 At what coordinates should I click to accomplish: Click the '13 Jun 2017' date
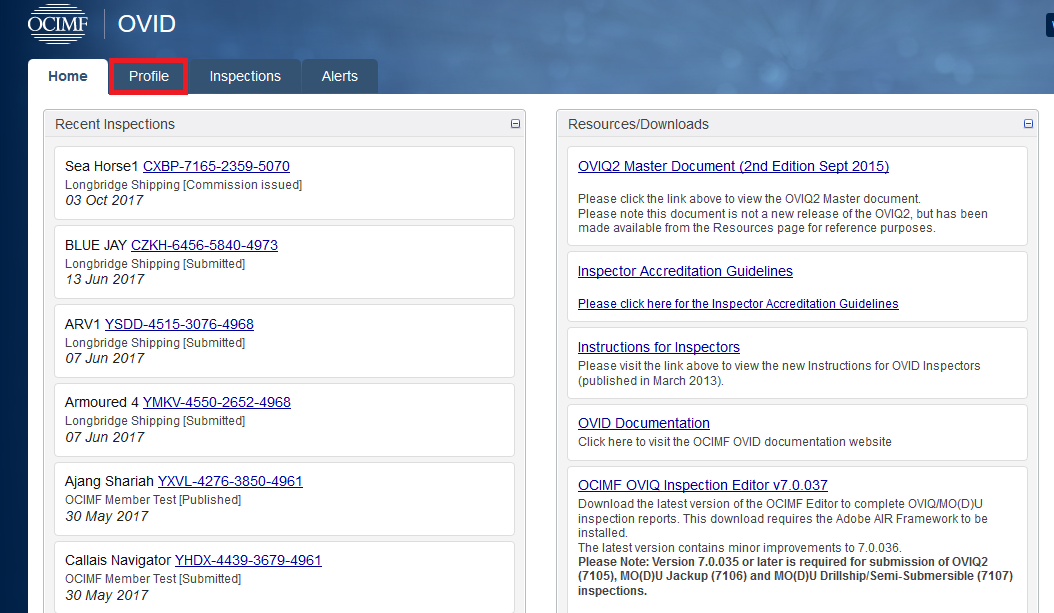pos(105,280)
